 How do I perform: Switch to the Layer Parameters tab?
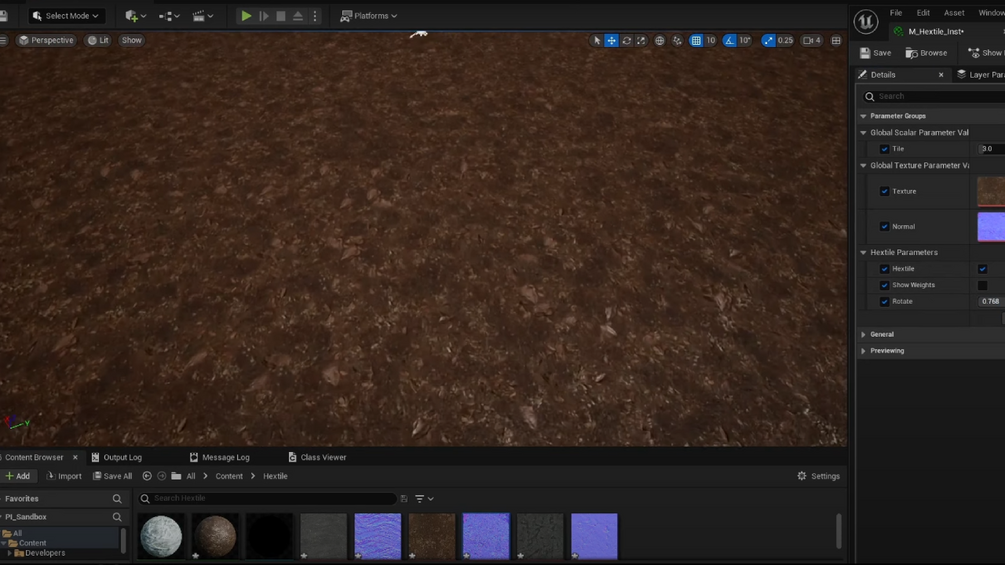pos(982,75)
